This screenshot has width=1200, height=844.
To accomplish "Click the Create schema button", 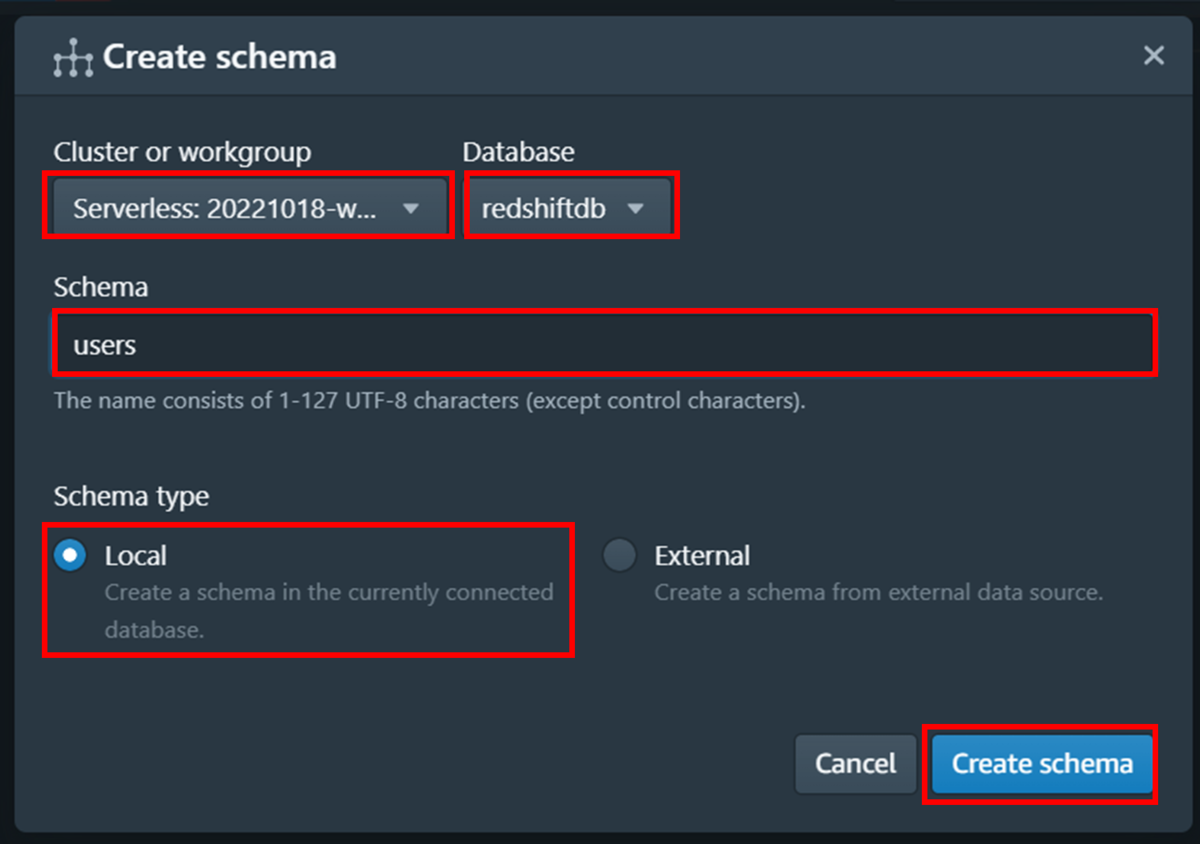I will (x=1042, y=764).
